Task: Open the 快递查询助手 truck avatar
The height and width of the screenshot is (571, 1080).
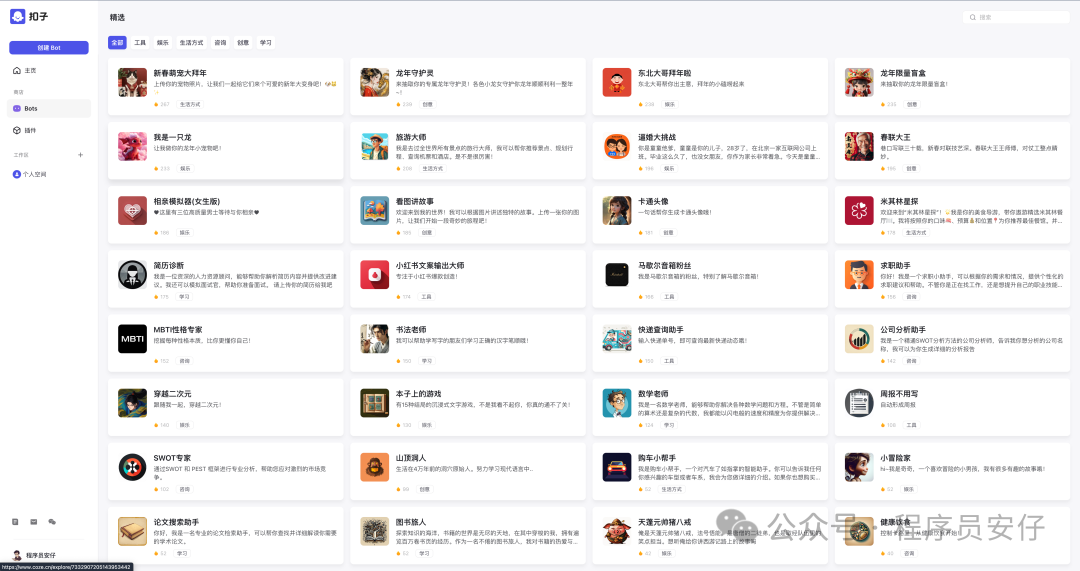Action: click(x=617, y=338)
